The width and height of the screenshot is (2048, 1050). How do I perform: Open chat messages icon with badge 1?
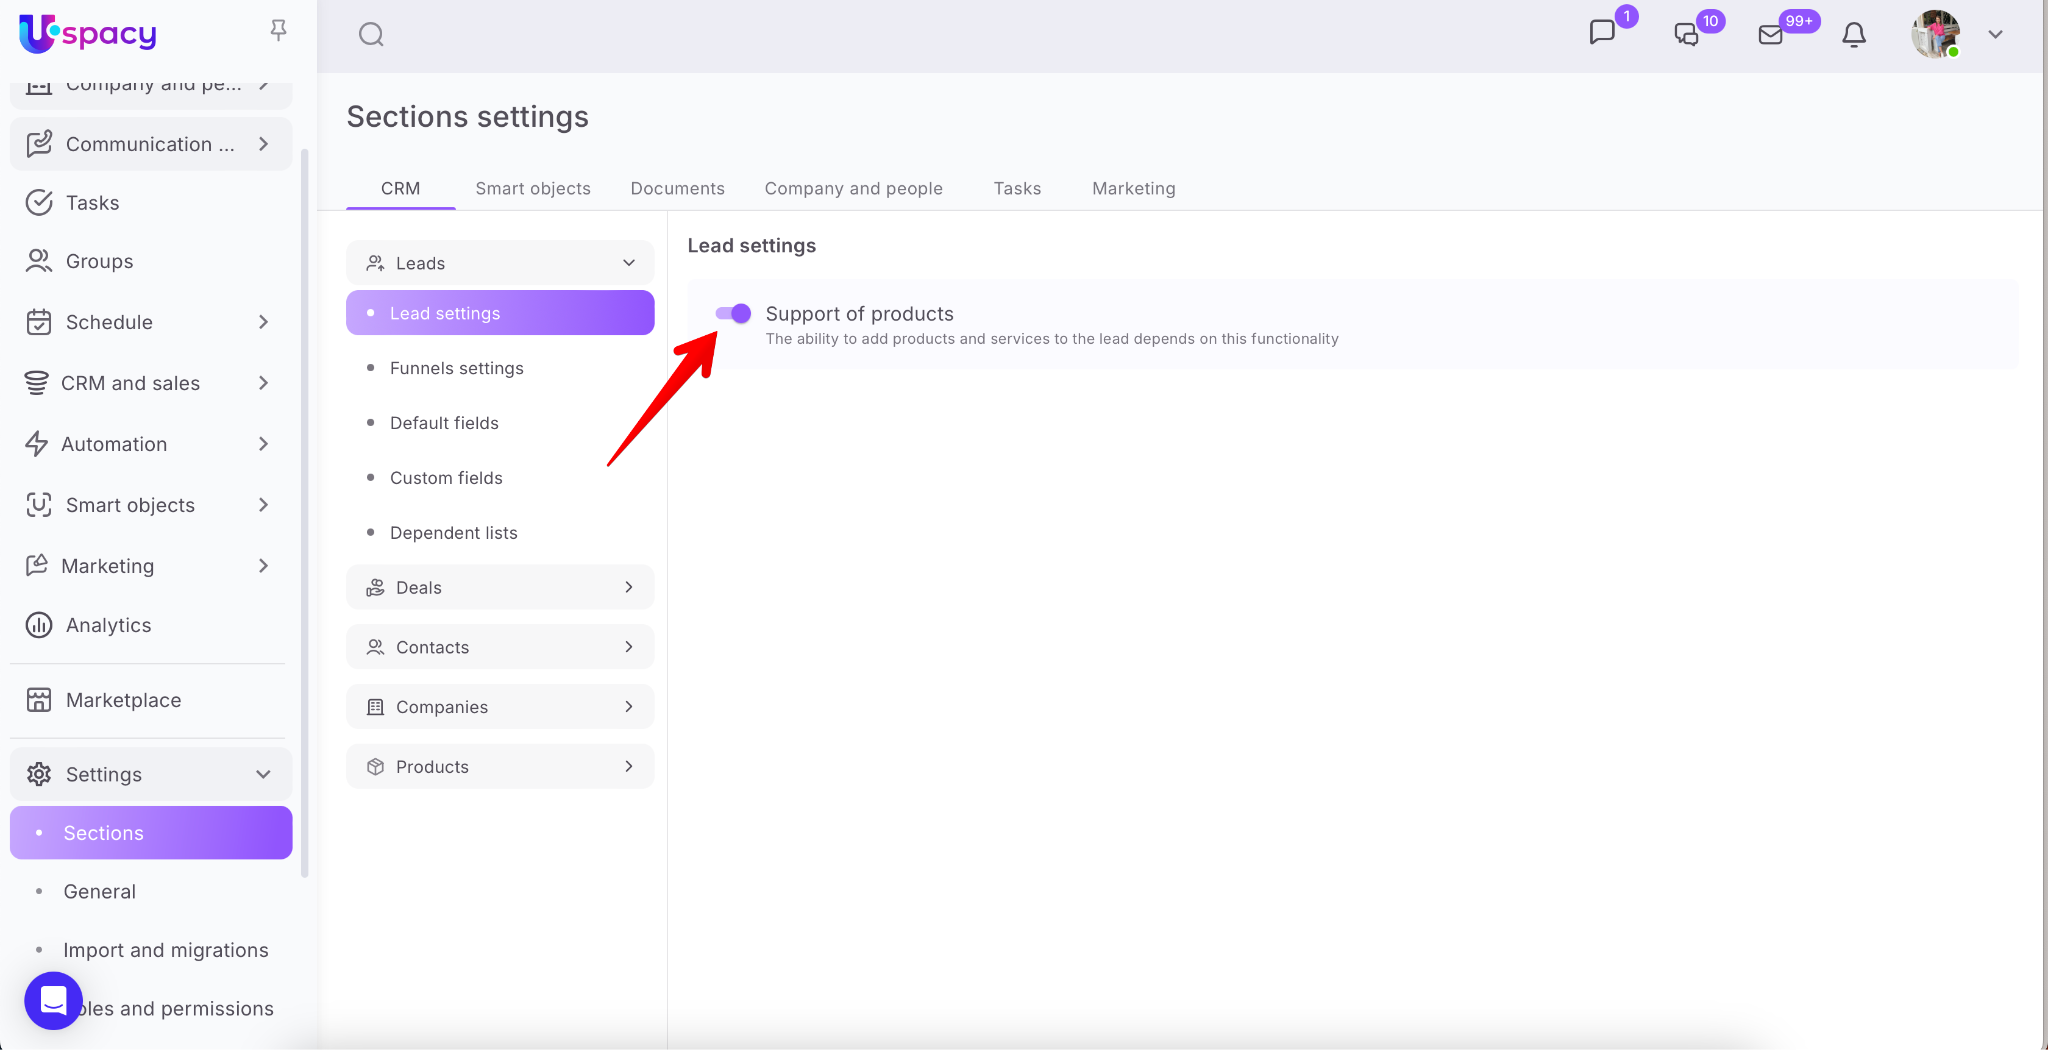click(x=1602, y=33)
